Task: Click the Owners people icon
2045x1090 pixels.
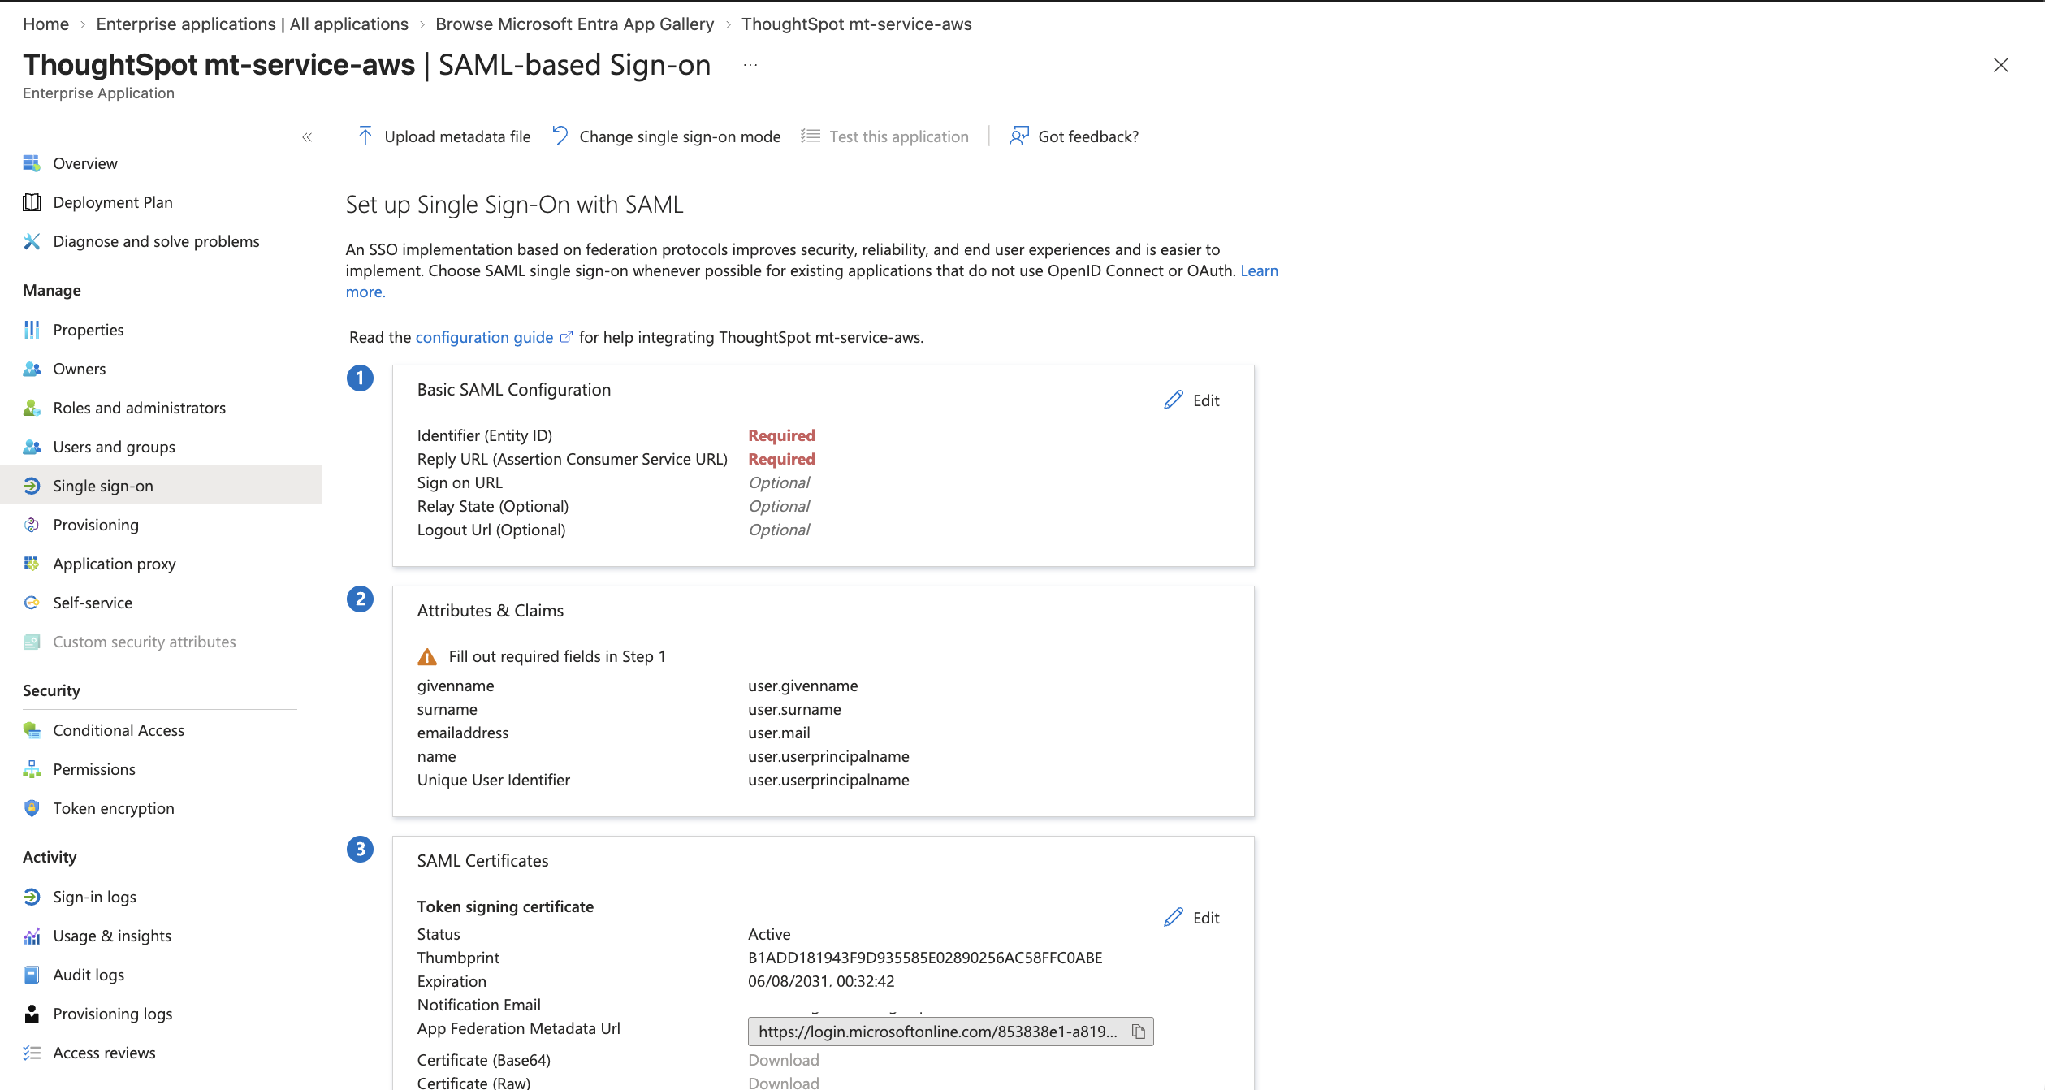Action: 32,368
